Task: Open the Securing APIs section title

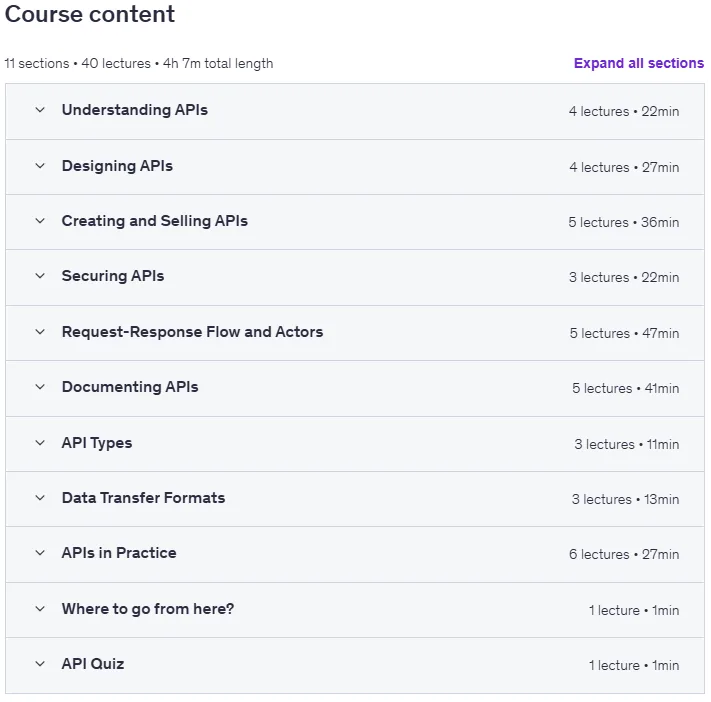Action: point(113,276)
